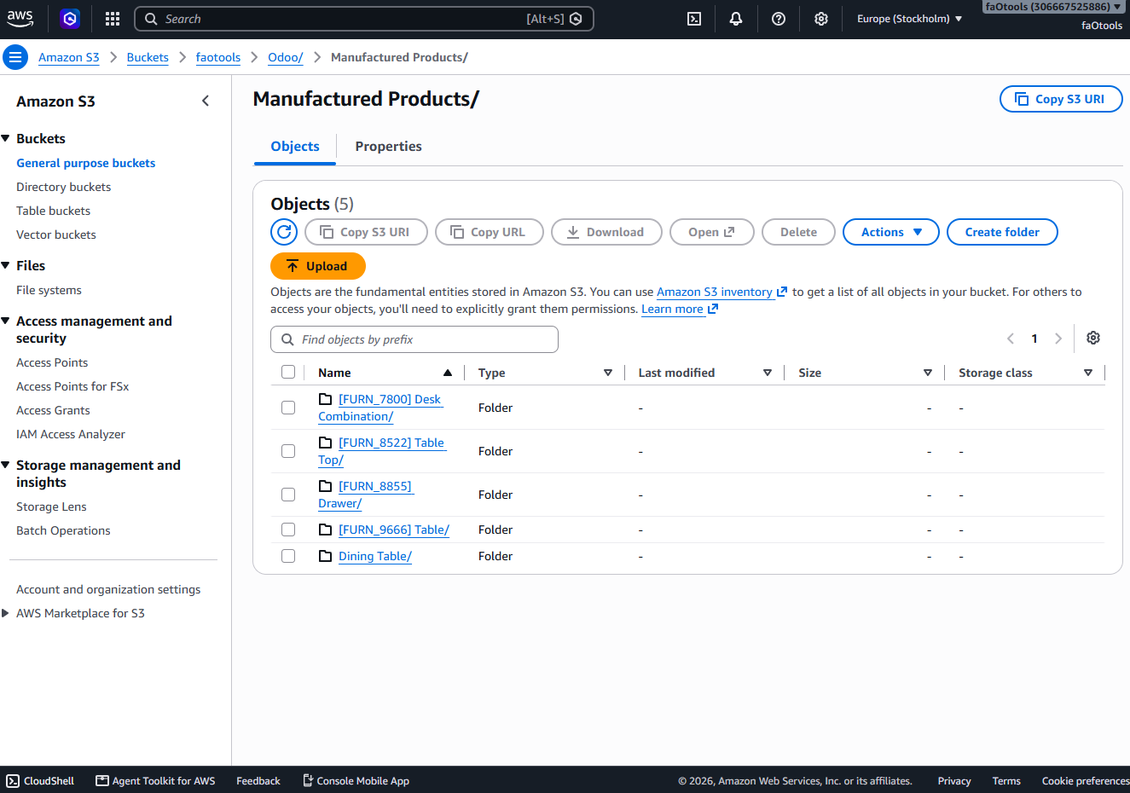Open console settings gear in top bar
The width and height of the screenshot is (1130, 793).
(821, 19)
